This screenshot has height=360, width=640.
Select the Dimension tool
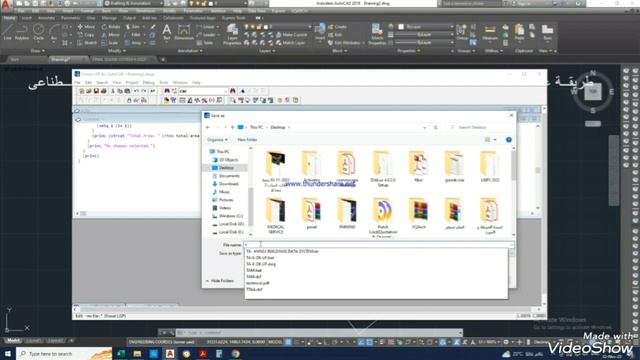coord(184,32)
